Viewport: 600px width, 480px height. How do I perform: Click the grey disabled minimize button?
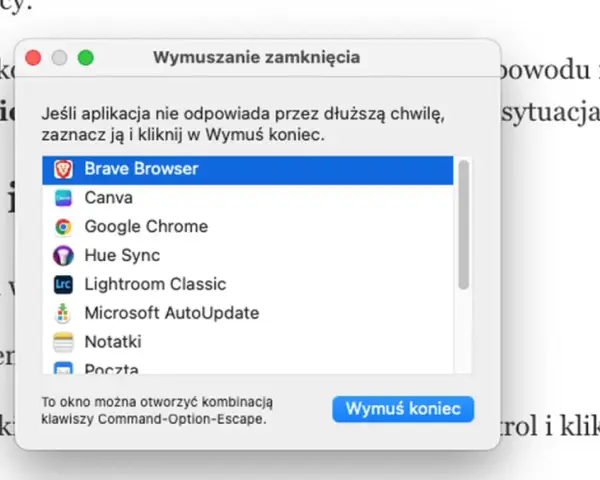[x=59, y=58]
